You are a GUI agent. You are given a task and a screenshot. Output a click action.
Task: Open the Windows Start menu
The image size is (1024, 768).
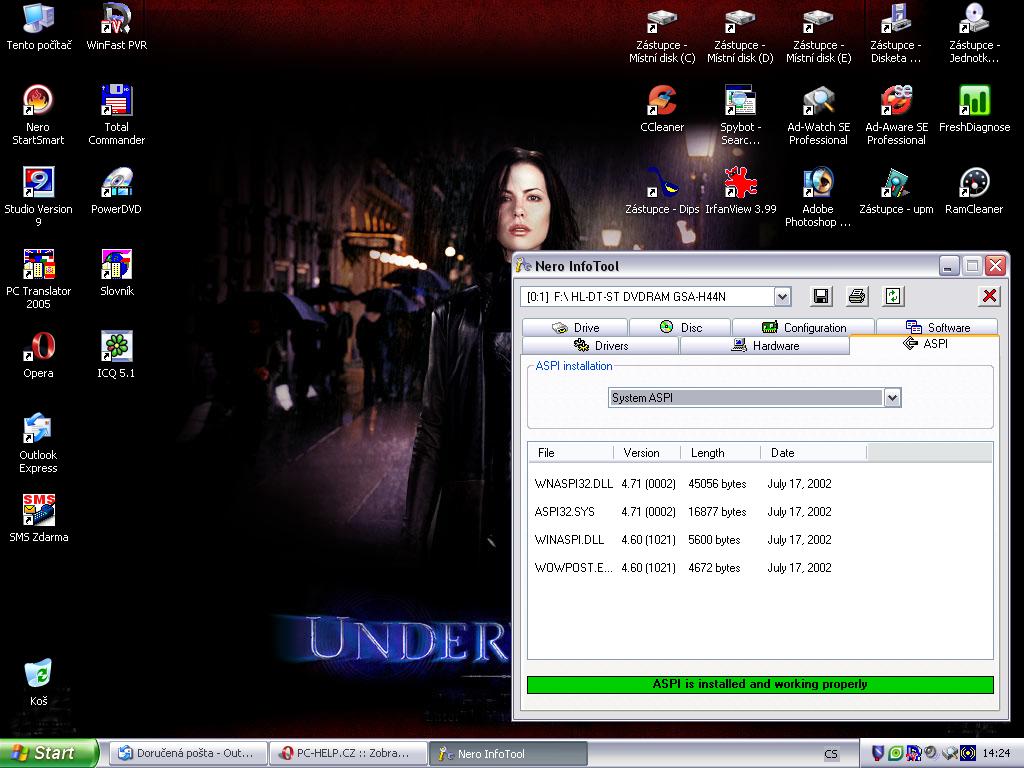[49, 753]
